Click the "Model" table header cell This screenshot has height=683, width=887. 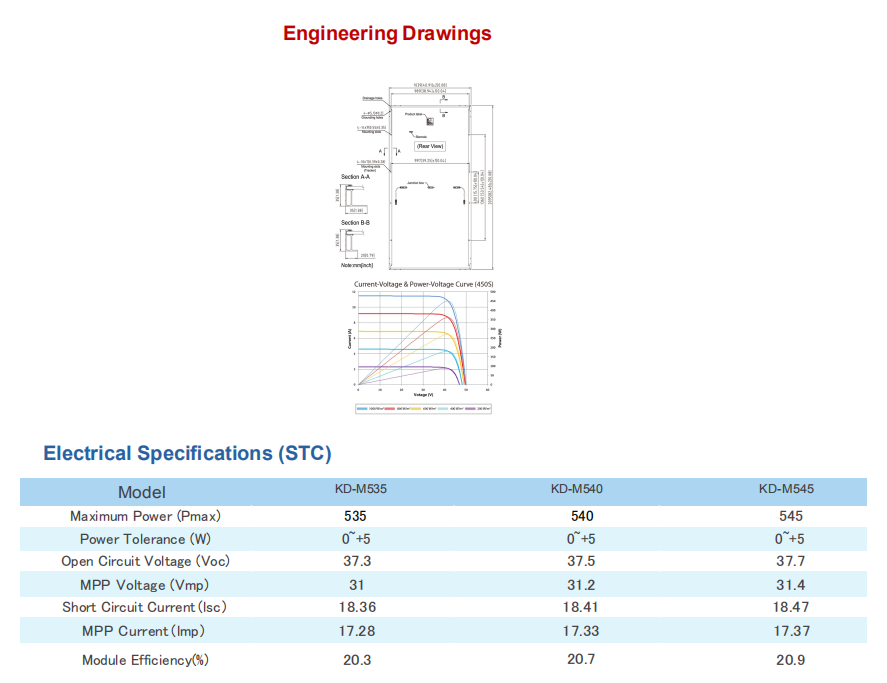click(142, 491)
